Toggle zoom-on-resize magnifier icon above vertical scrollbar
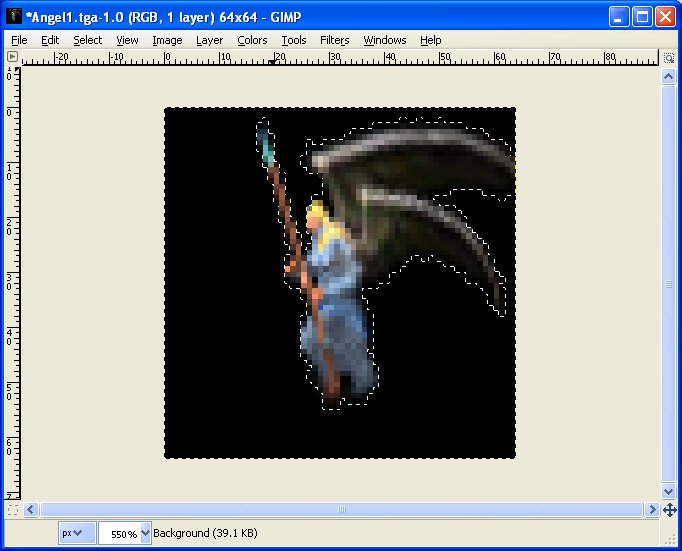Image resolution: width=682 pixels, height=551 pixels. 669,57
